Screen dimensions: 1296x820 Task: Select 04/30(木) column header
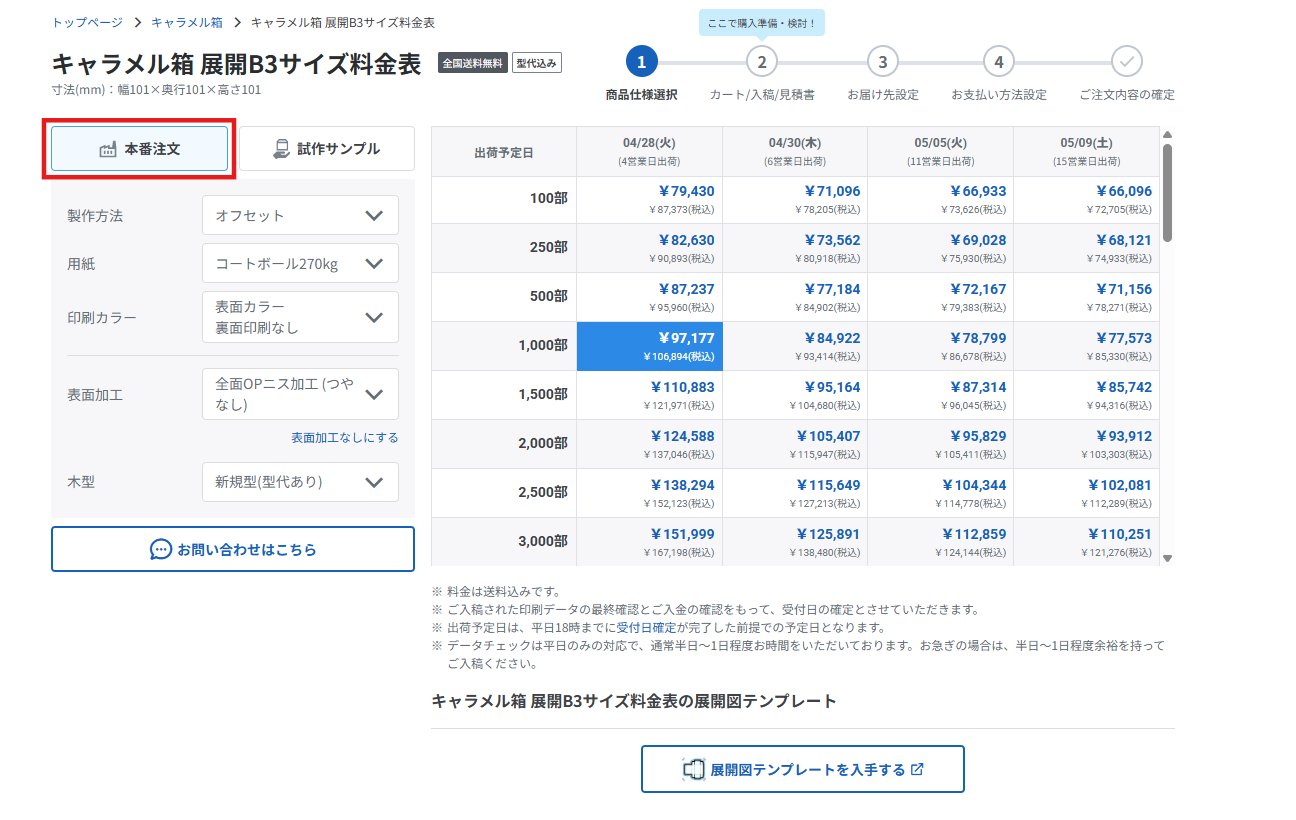(x=795, y=151)
